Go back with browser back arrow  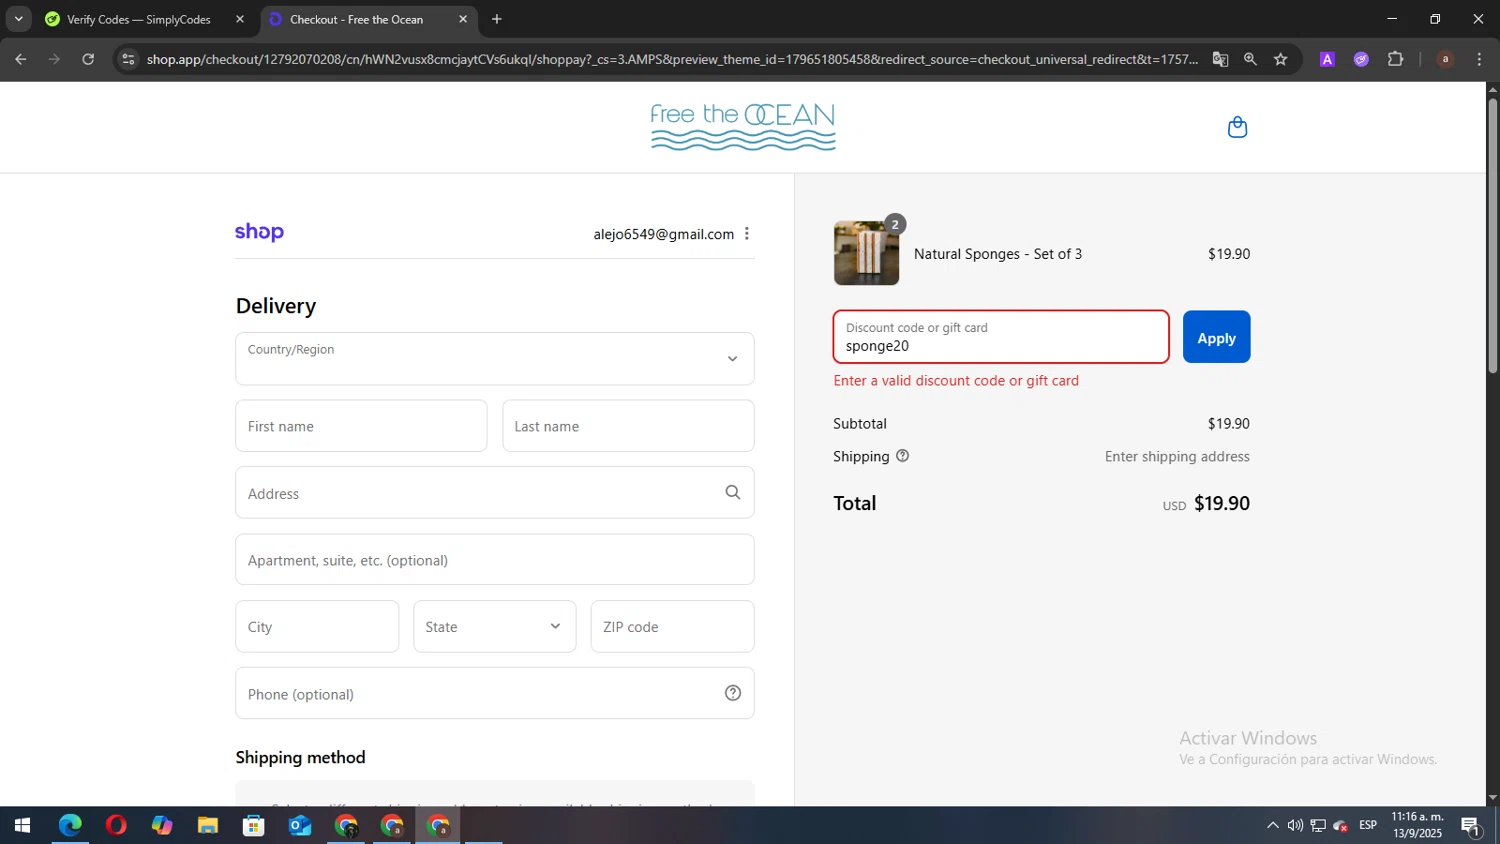[x=20, y=59]
